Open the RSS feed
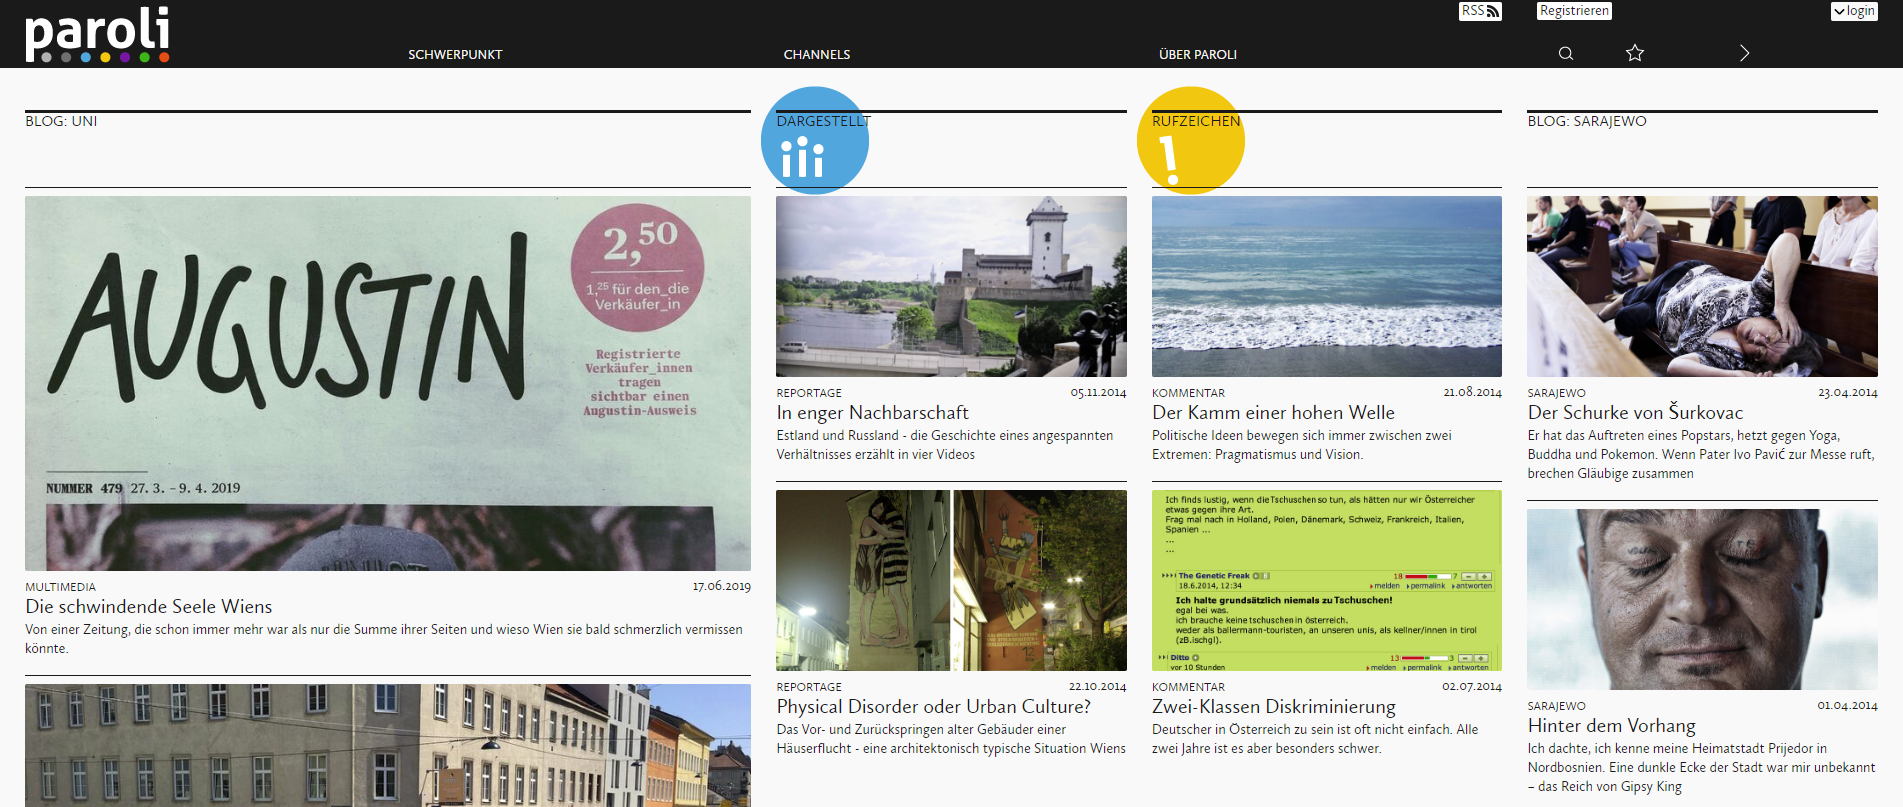The width and height of the screenshot is (1903, 807). (x=1480, y=11)
